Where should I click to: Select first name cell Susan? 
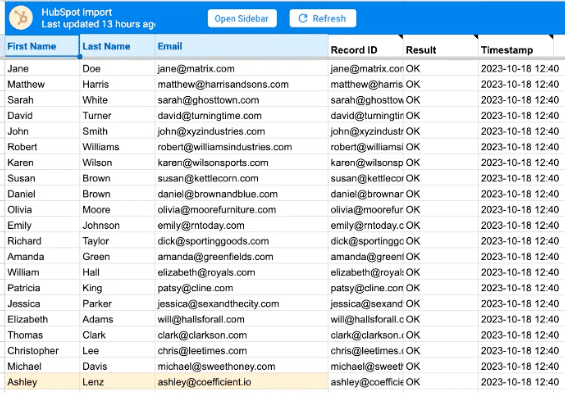tap(42, 178)
